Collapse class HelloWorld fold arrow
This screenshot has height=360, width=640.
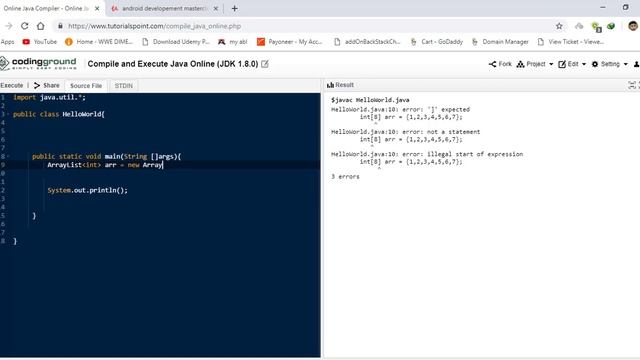coord(8,114)
